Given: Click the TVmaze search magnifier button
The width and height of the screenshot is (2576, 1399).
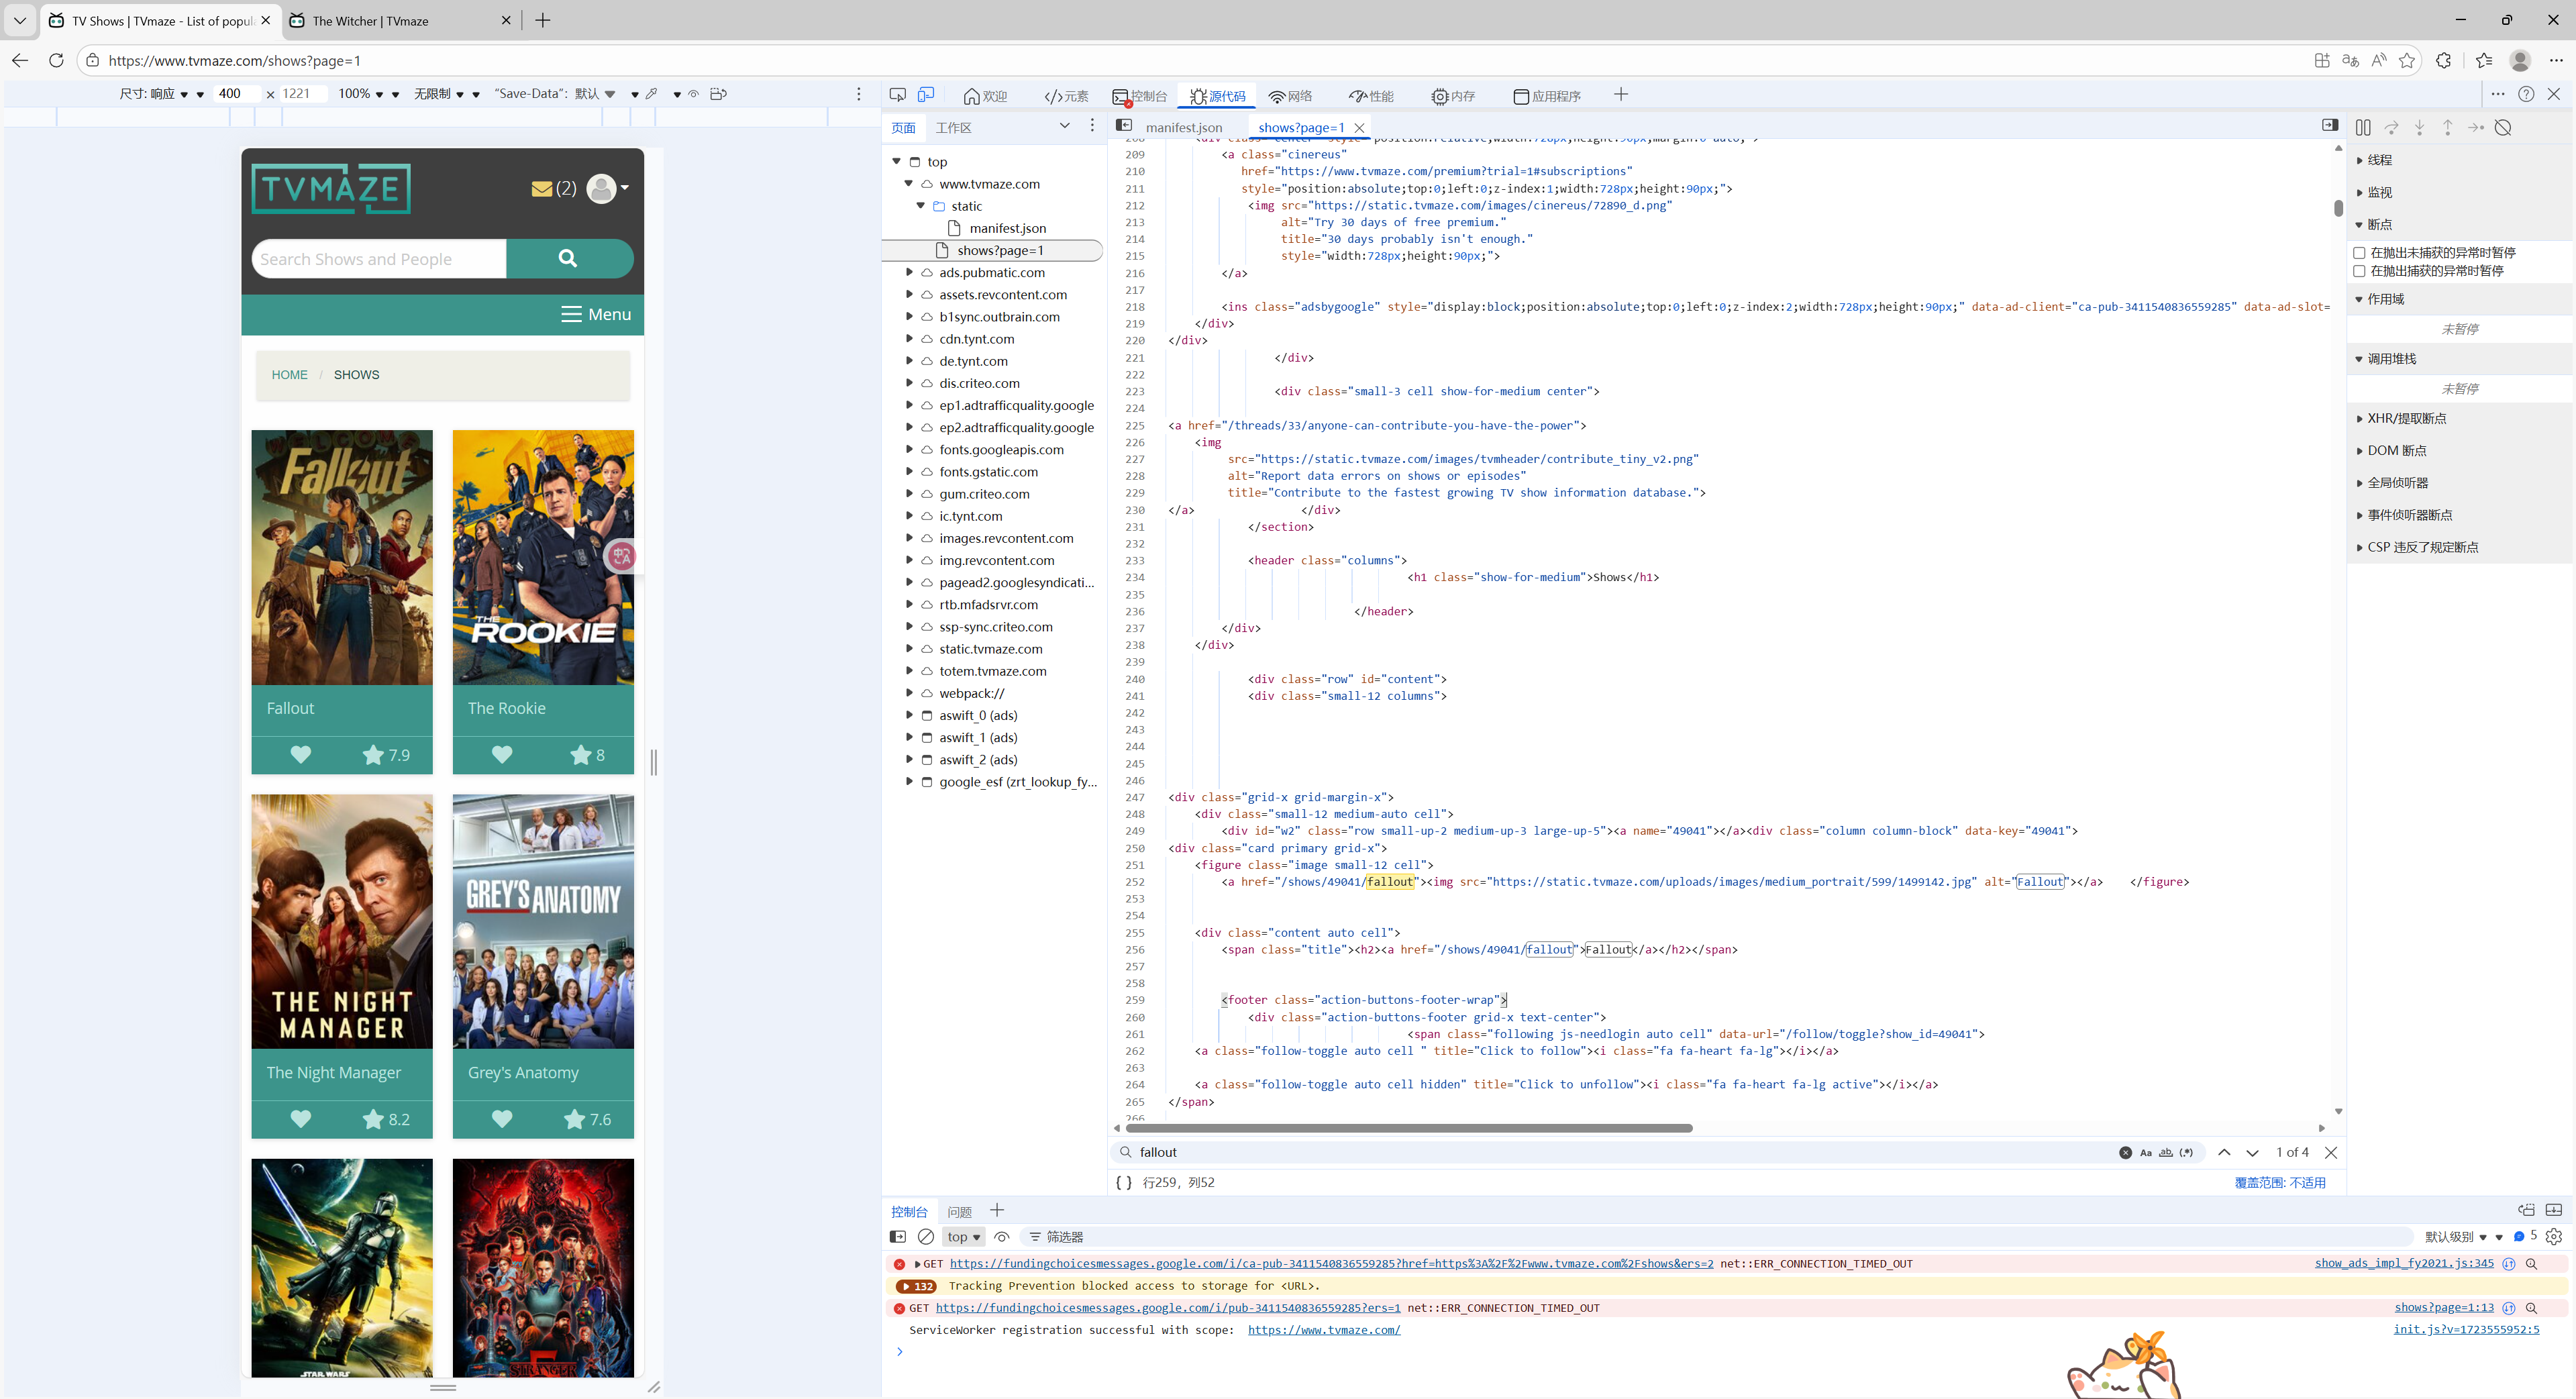Looking at the screenshot, I should coord(568,258).
